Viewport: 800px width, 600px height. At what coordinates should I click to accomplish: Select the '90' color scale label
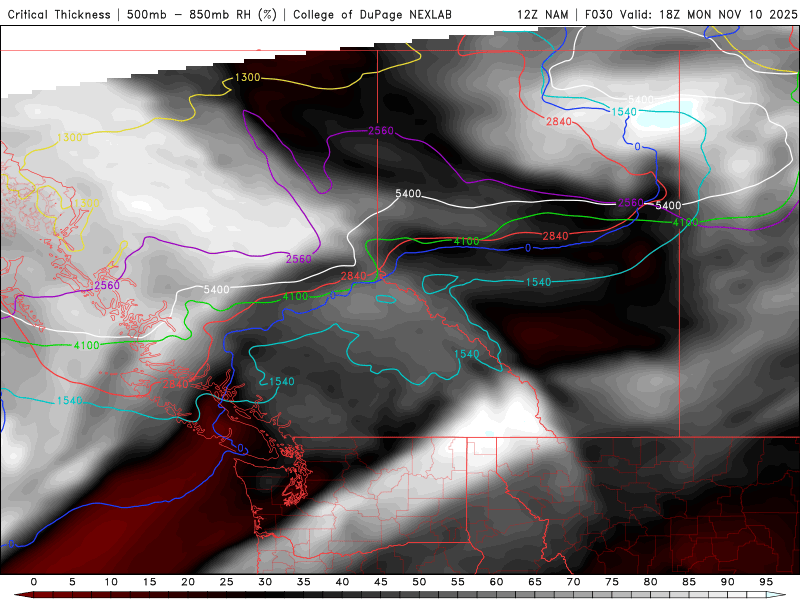tap(727, 582)
